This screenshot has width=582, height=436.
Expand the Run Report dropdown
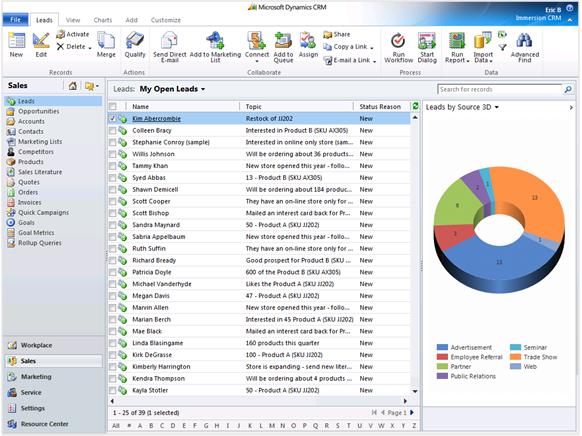[x=468, y=61]
